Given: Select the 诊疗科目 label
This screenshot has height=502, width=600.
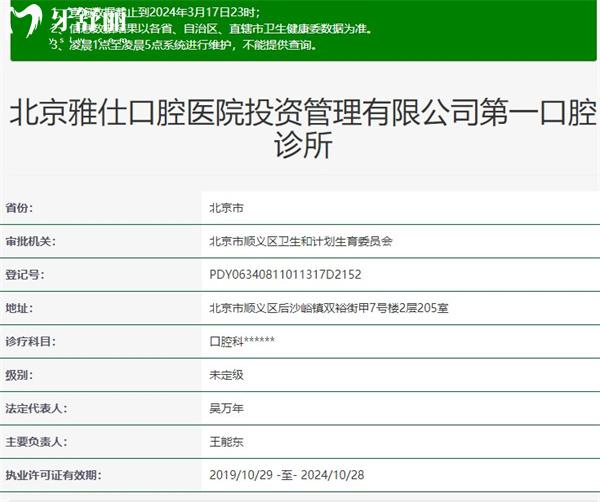Looking at the screenshot, I should pyautogui.click(x=30, y=341).
